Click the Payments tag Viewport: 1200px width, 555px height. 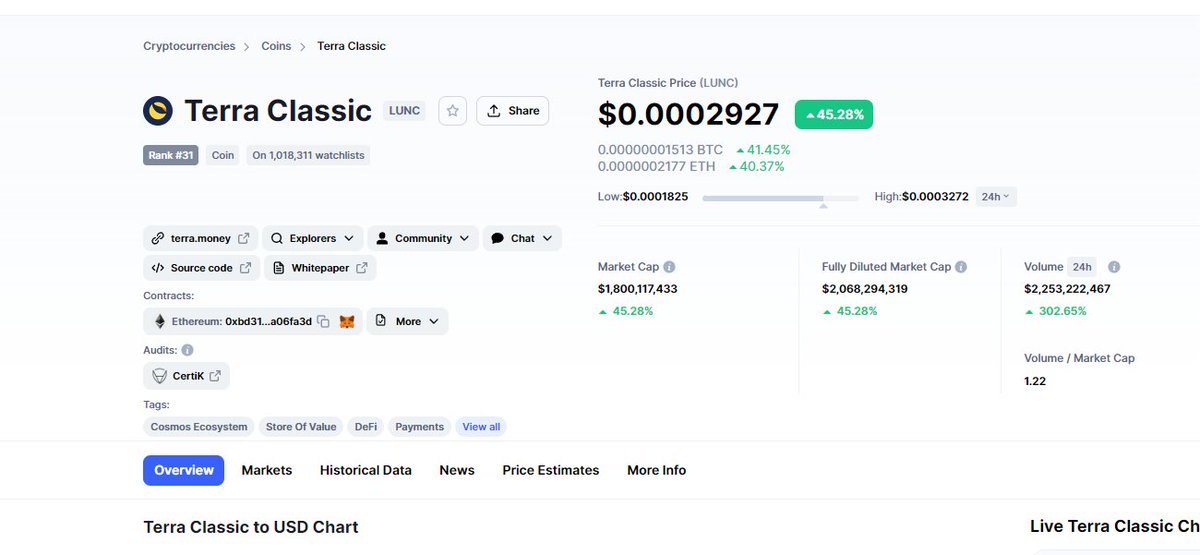(x=420, y=427)
